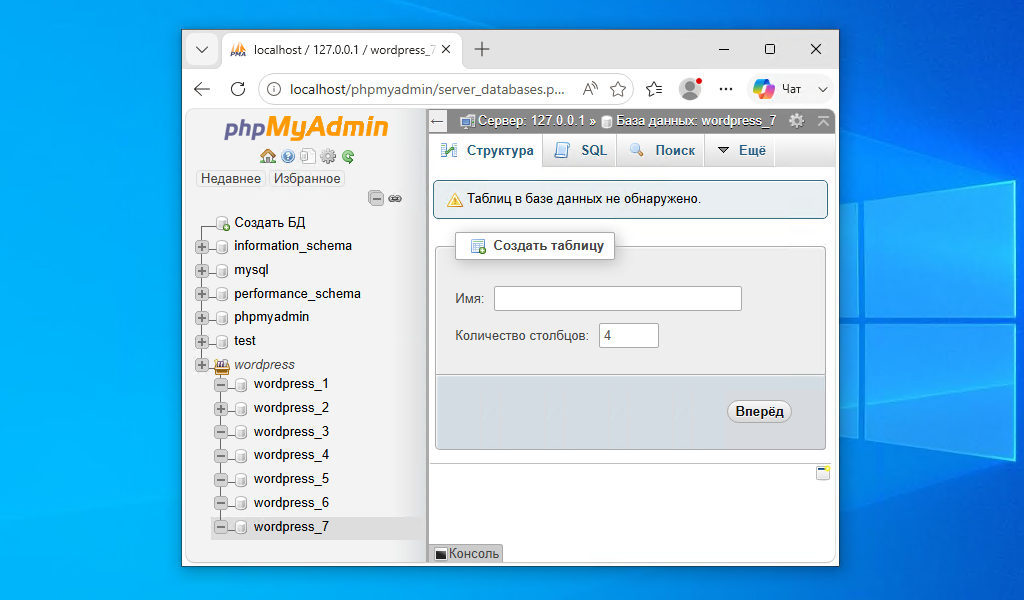Hide navigation panel with left arrow

coord(437,121)
